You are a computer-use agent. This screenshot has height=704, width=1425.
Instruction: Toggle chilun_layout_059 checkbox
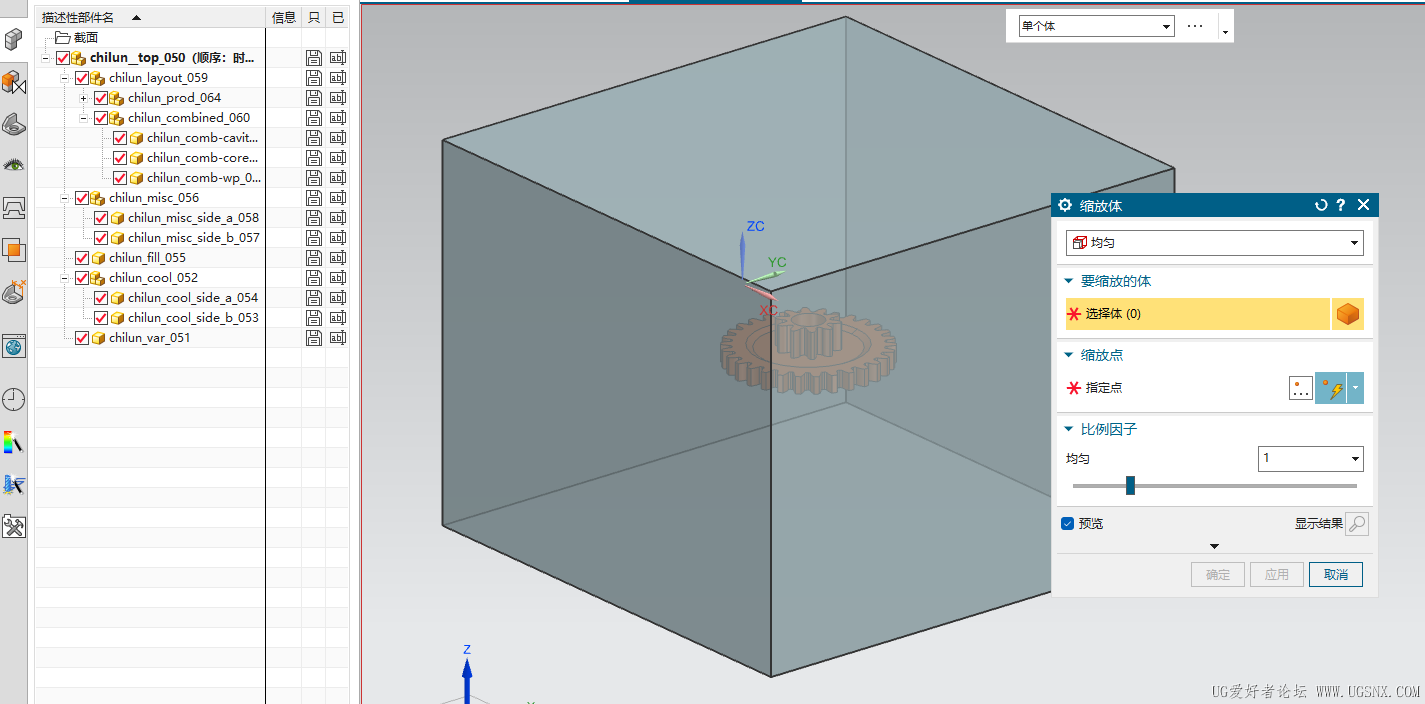point(82,78)
